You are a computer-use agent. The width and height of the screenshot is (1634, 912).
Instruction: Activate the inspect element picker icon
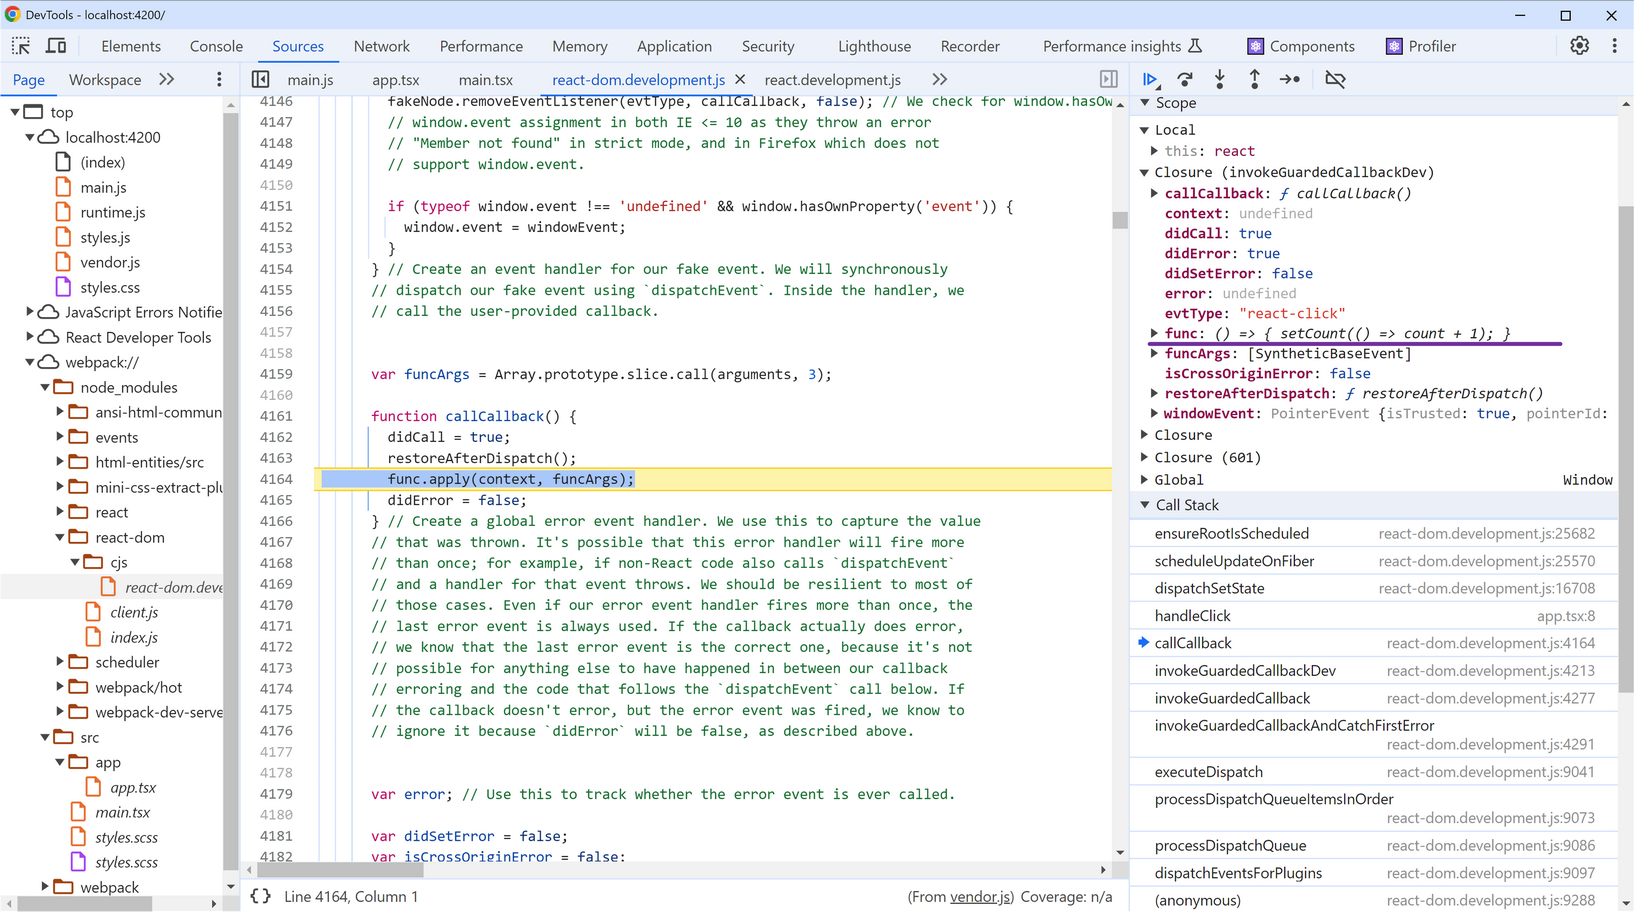point(21,46)
